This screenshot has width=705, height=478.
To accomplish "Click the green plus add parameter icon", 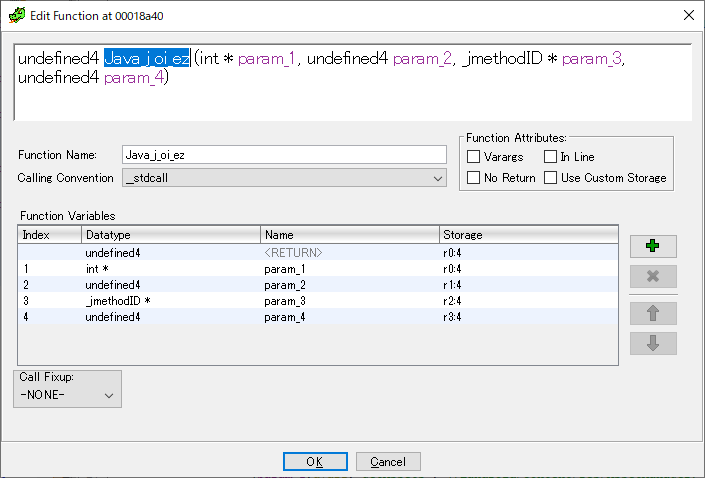I will click(653, 246).
